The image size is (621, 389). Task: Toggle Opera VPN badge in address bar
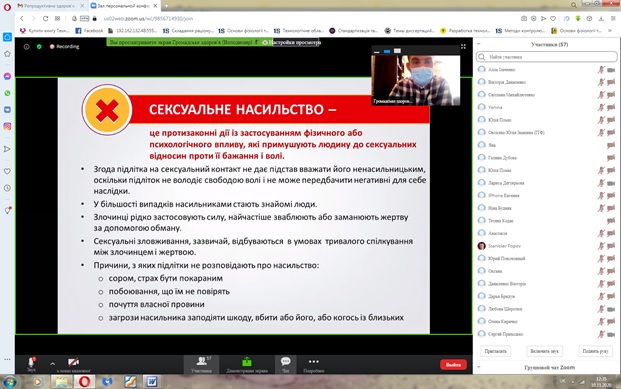84,19
